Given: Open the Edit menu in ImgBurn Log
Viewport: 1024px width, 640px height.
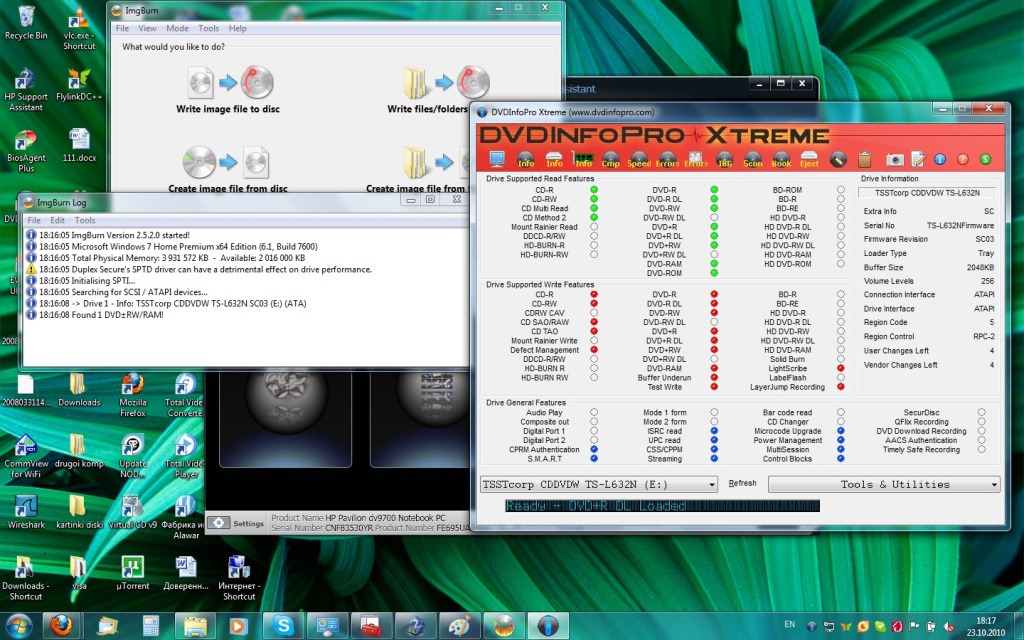Looking at the screenshot, I should [x=58, y=220].
